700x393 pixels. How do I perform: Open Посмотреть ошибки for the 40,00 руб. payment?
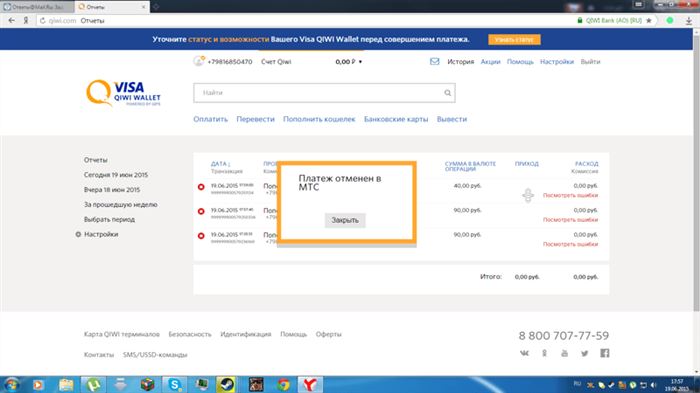(570, 195)
